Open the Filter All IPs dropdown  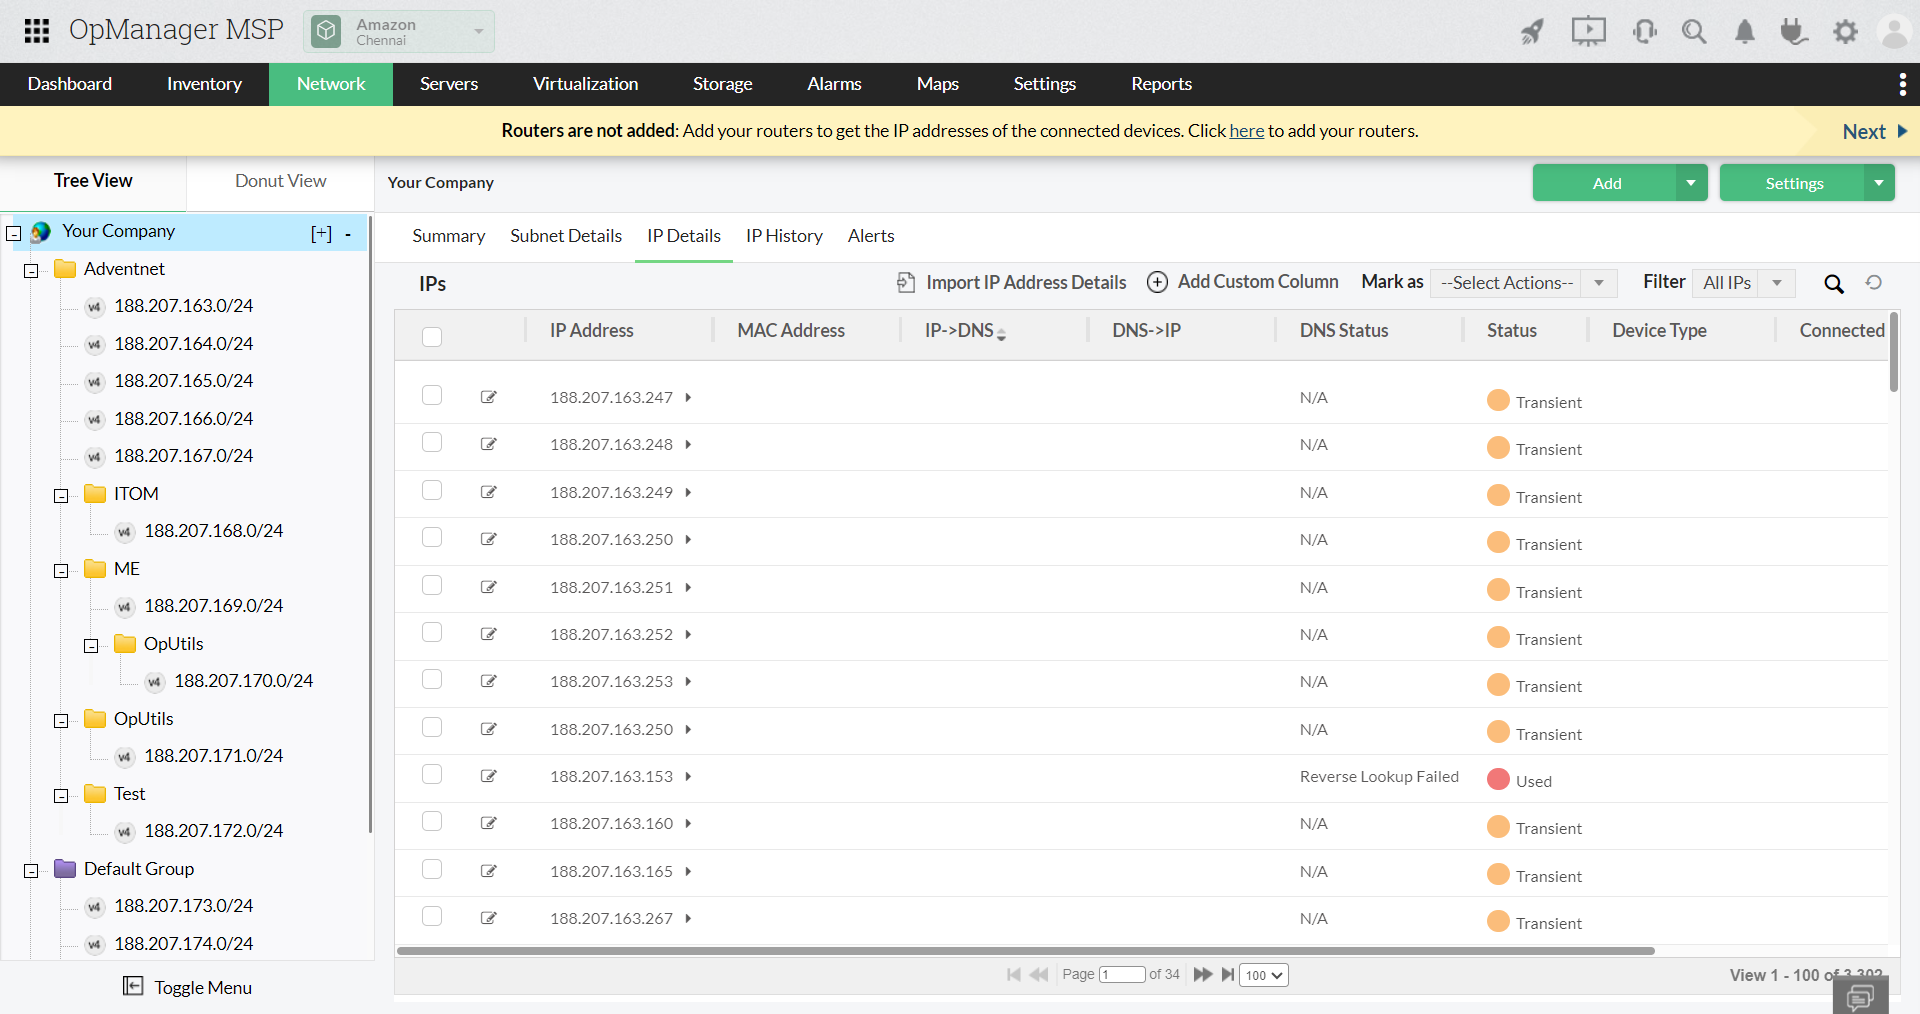(x=1744, y=283)
